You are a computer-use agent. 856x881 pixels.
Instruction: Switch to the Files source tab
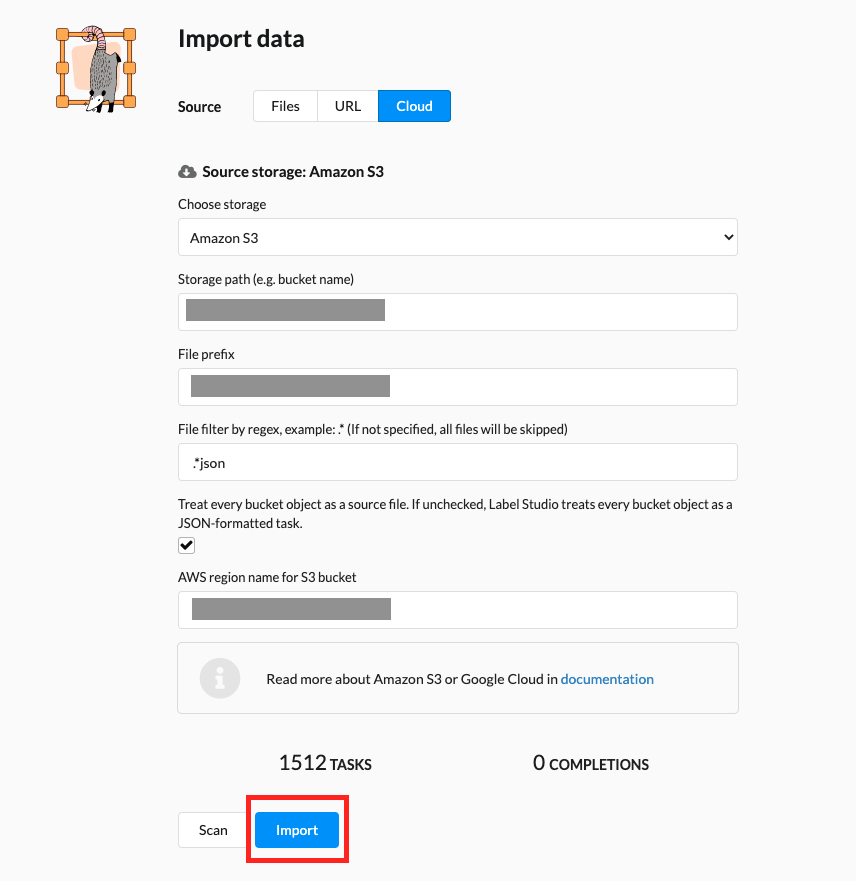(285, 106)
